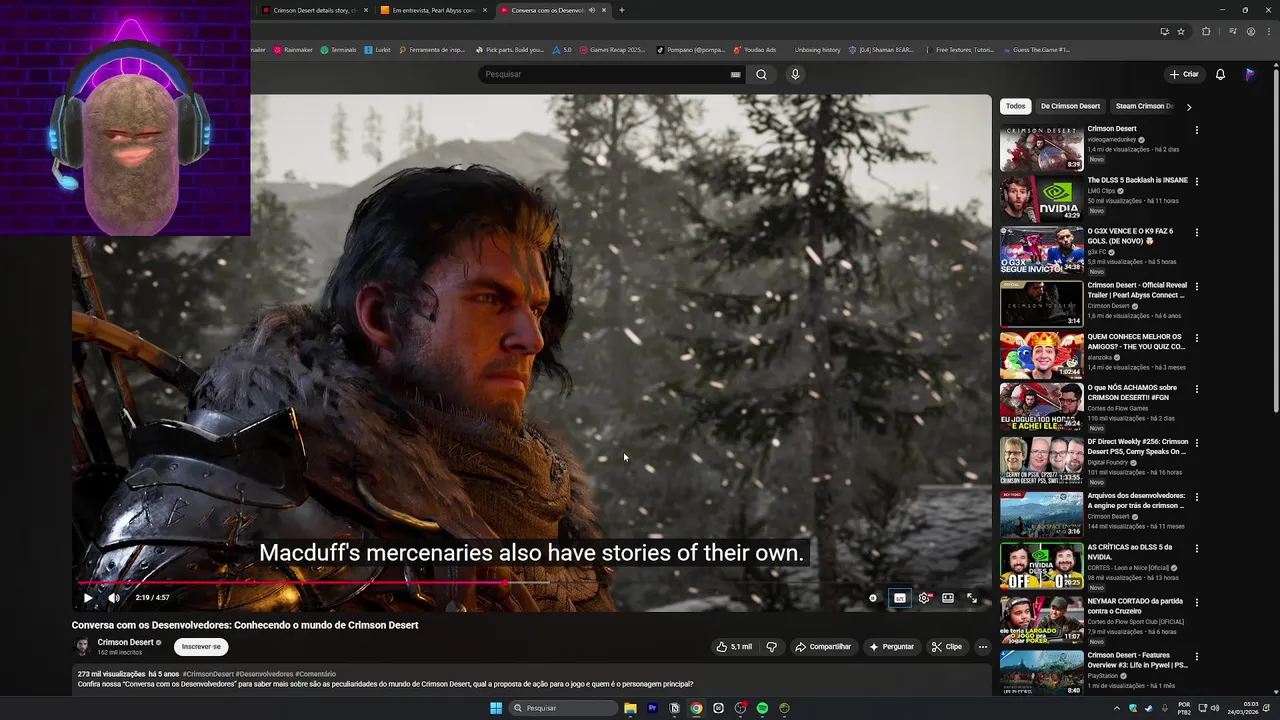Image resolution: width=1280 pixels, height=720 pixels.
Task: Open more actions menu beside Clipe
Action: coord(982,647)
